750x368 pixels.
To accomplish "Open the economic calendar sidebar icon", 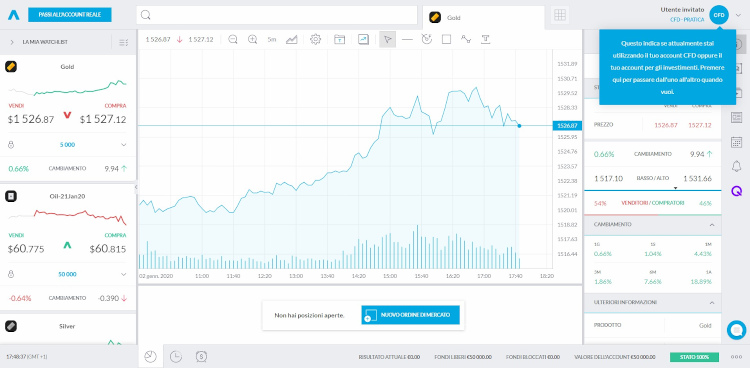I will click(737, 142).
